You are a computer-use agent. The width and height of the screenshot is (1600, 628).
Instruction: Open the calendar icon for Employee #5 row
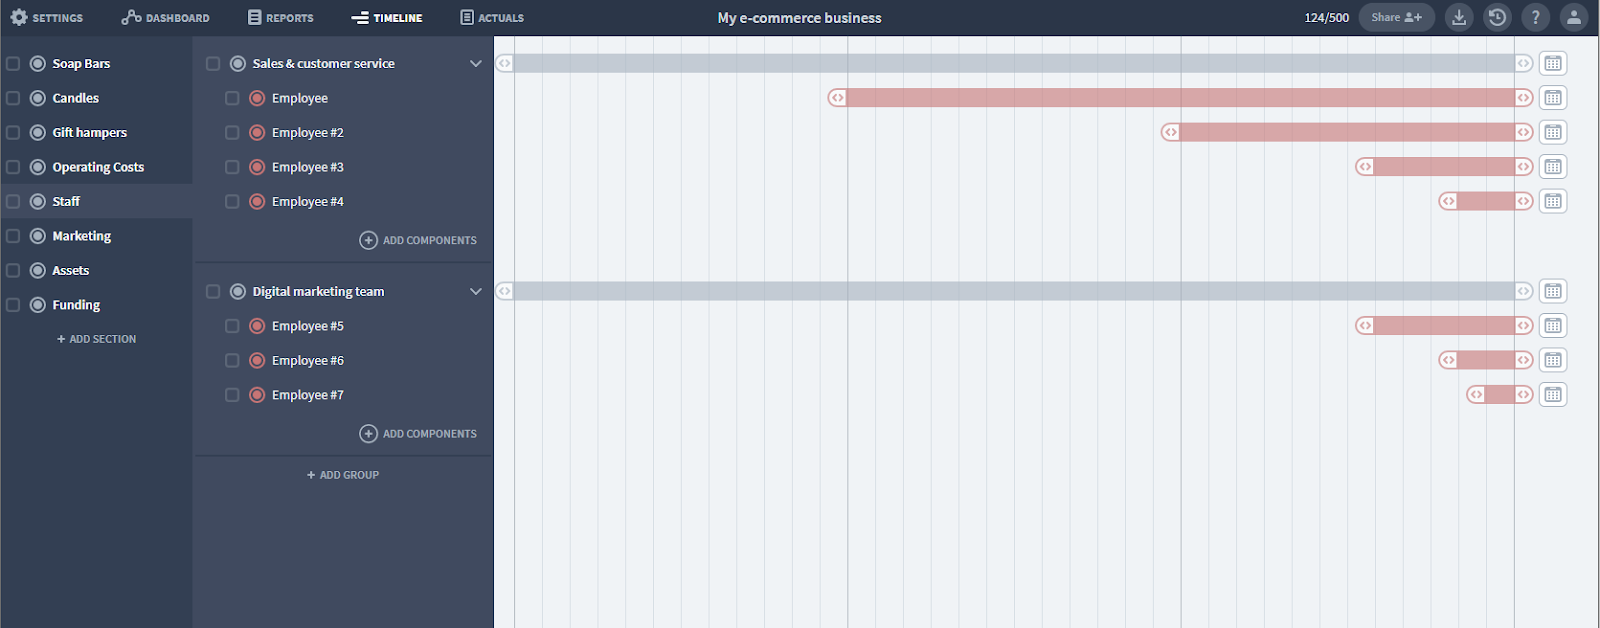pos(1553,326)
